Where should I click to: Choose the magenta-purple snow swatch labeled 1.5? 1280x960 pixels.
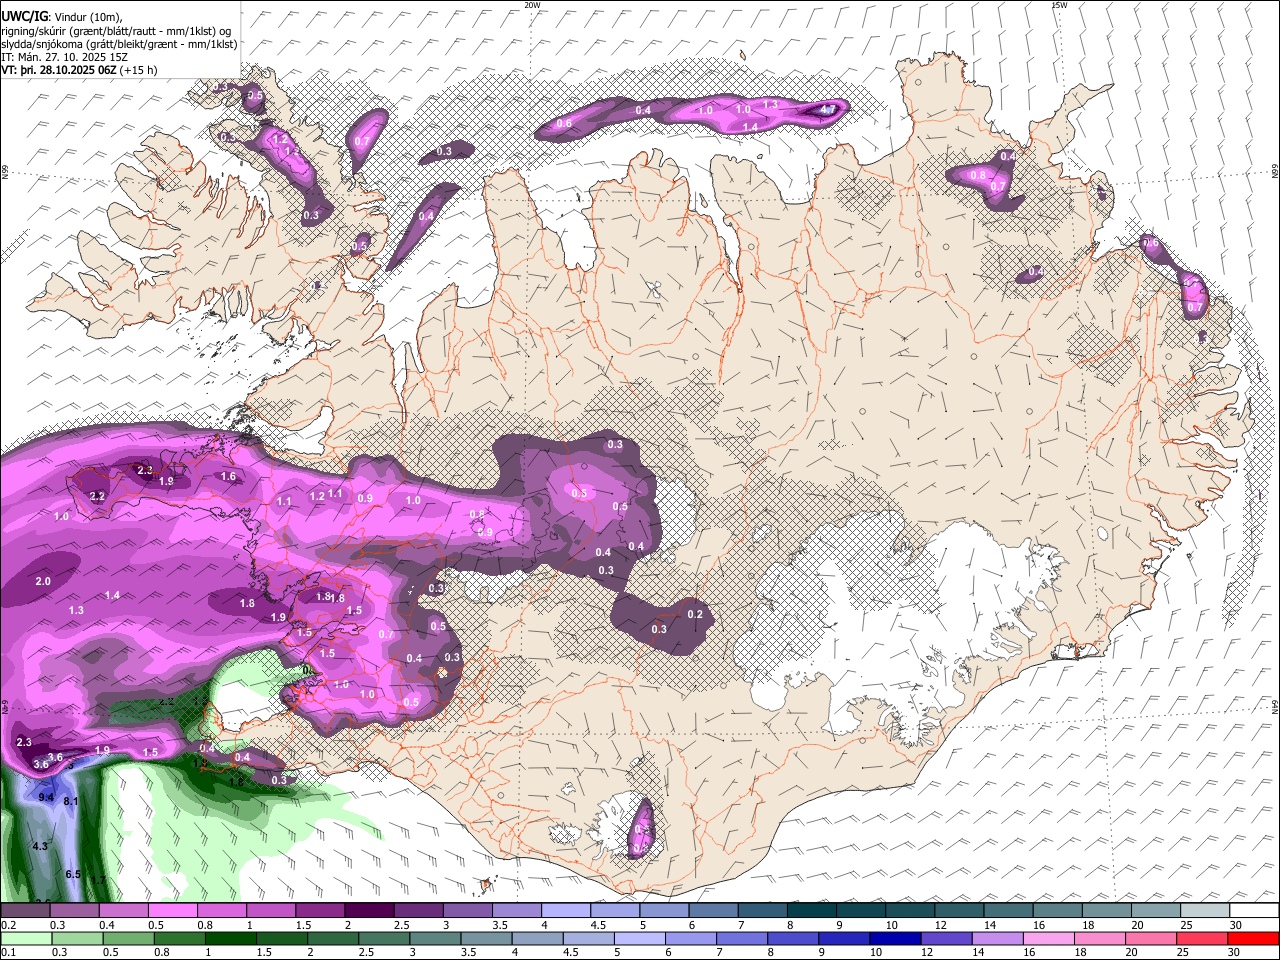(319, 911)
